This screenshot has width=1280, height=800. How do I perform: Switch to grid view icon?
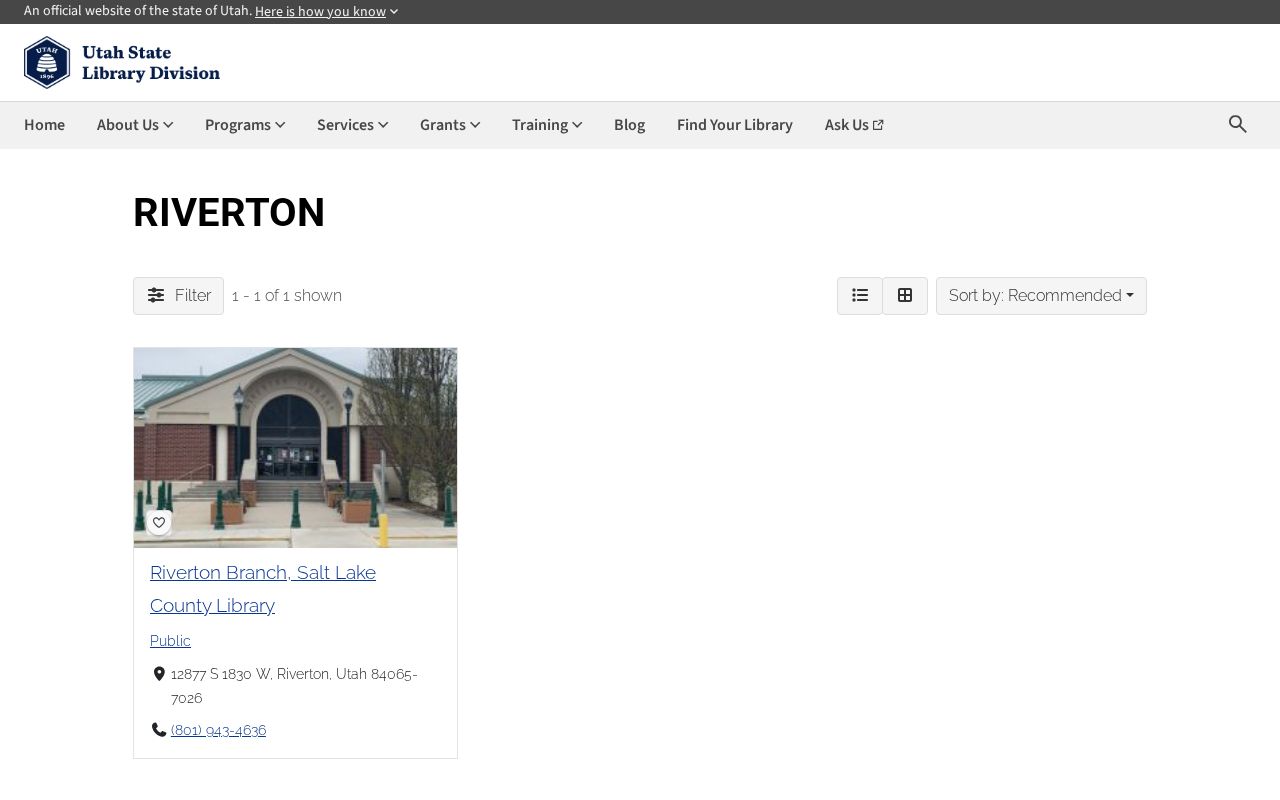905,296
